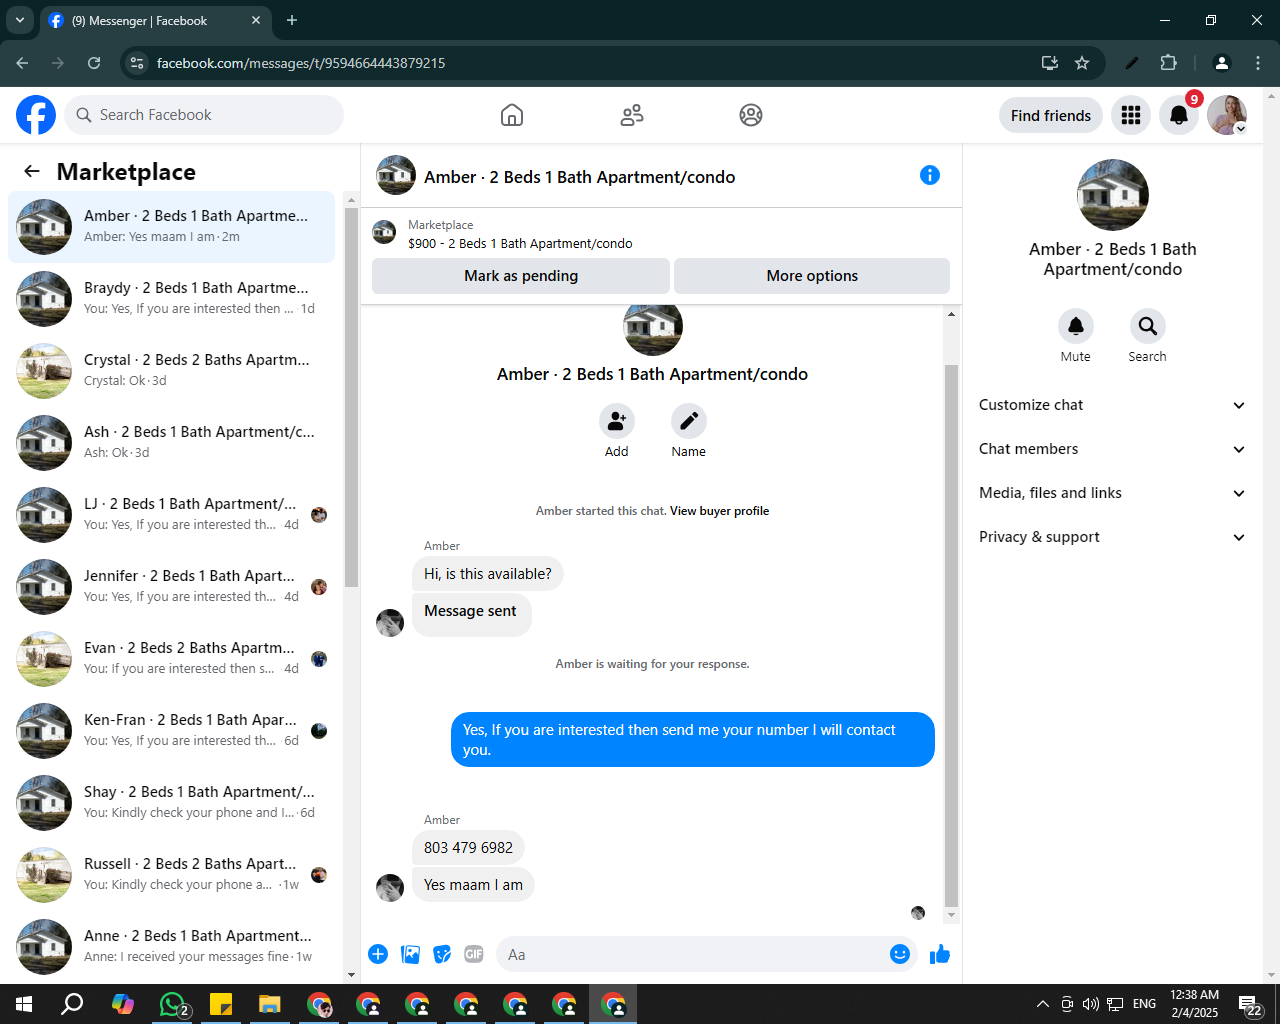1280x1024 pixels.
Task: Open Amber conversation in the list
Action: click(x=171, y=227)
